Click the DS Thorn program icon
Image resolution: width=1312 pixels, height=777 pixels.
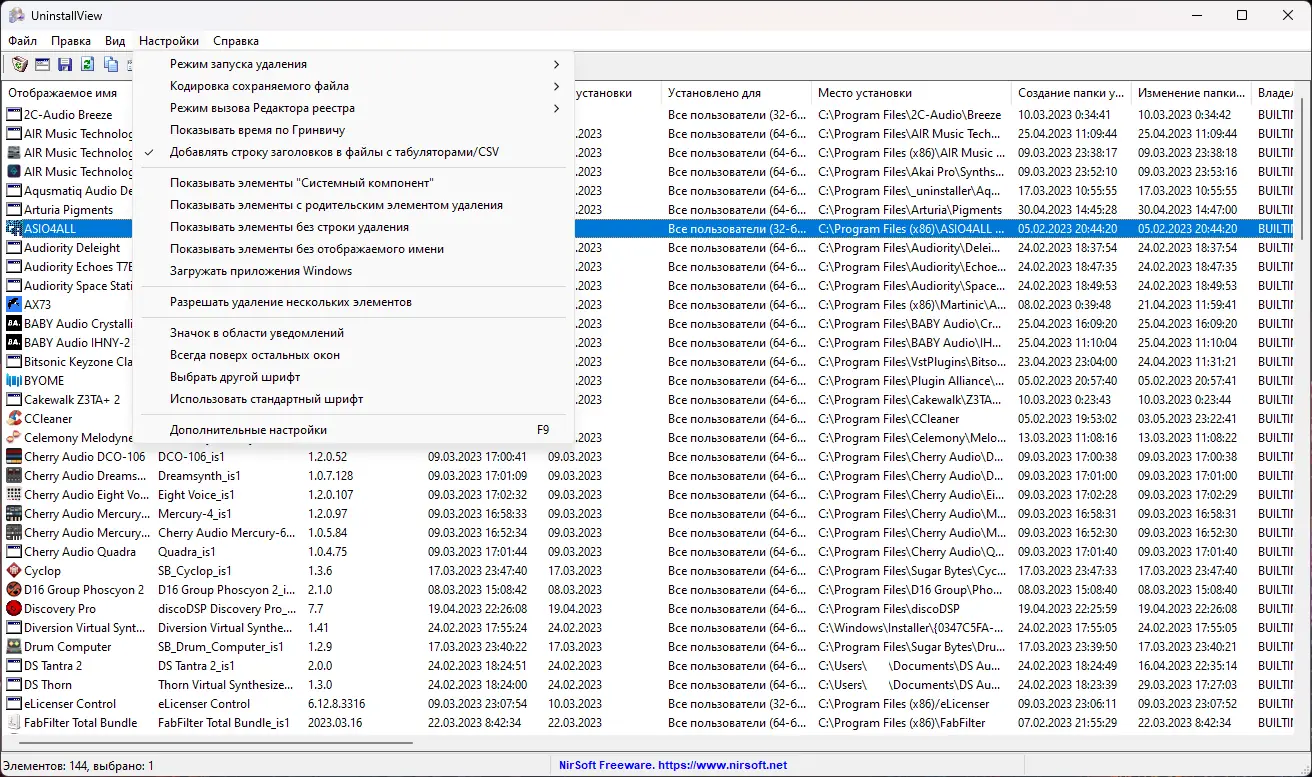[x=14, y=685]
